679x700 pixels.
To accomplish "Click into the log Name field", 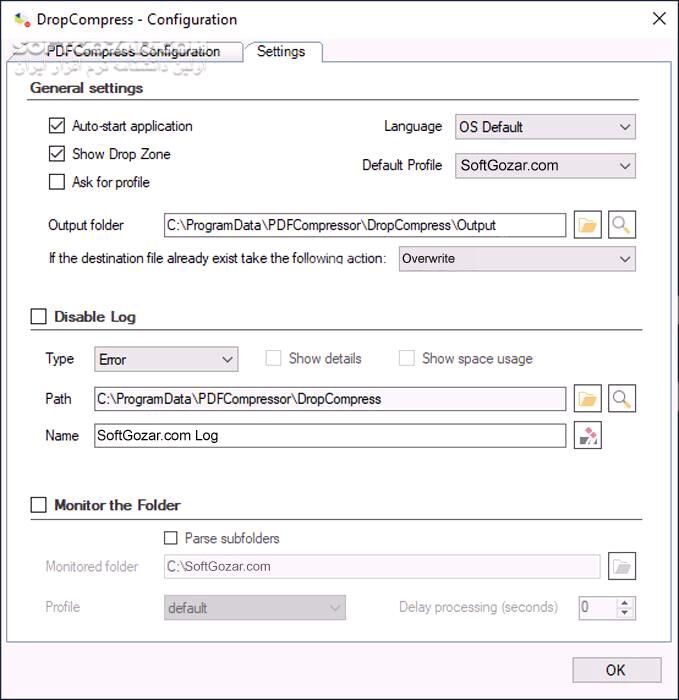I will [330, 436].
